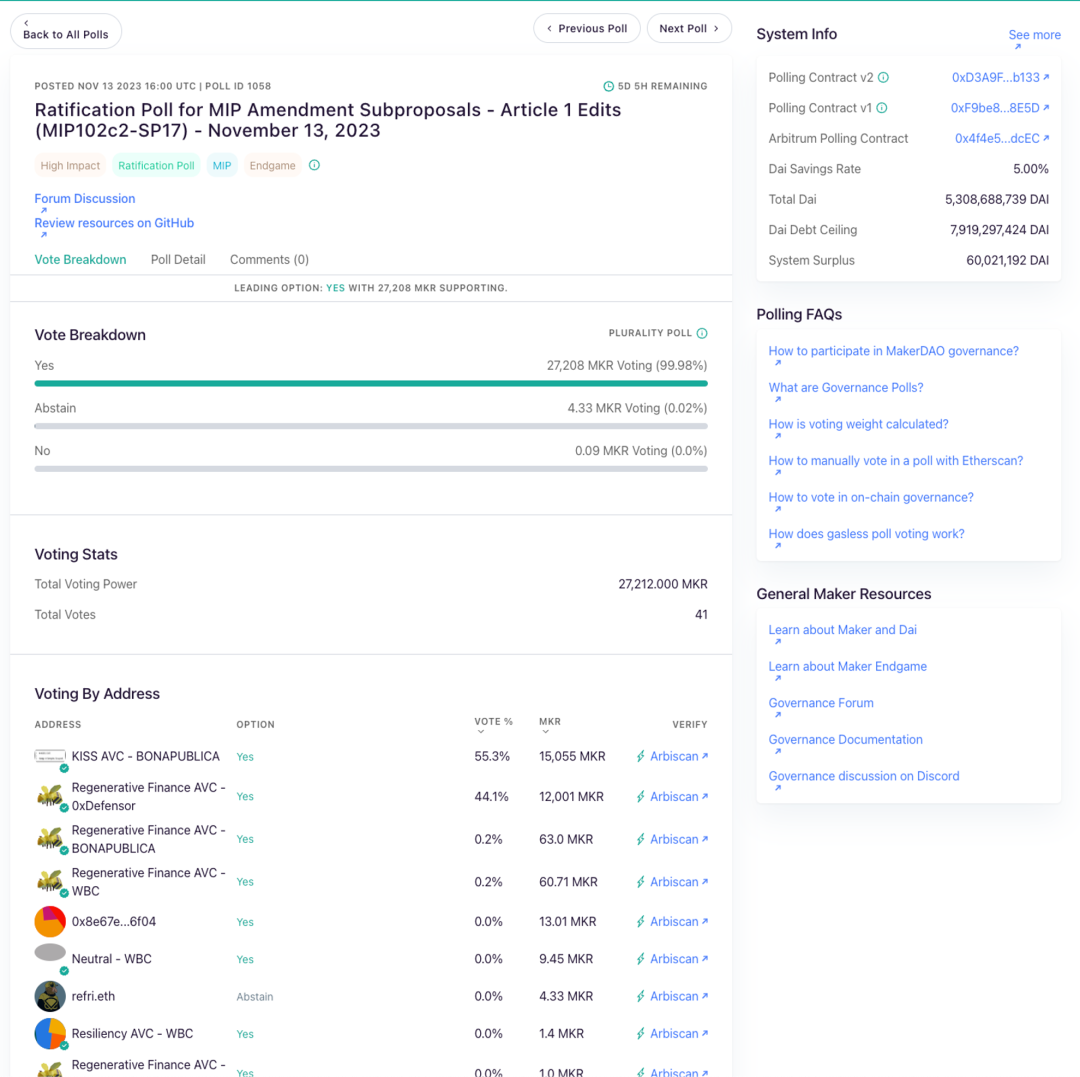The image size is (1080, 1077).
Task: Click clock icon beside 5D 5H Remaining
Action: tap(608, 86)
